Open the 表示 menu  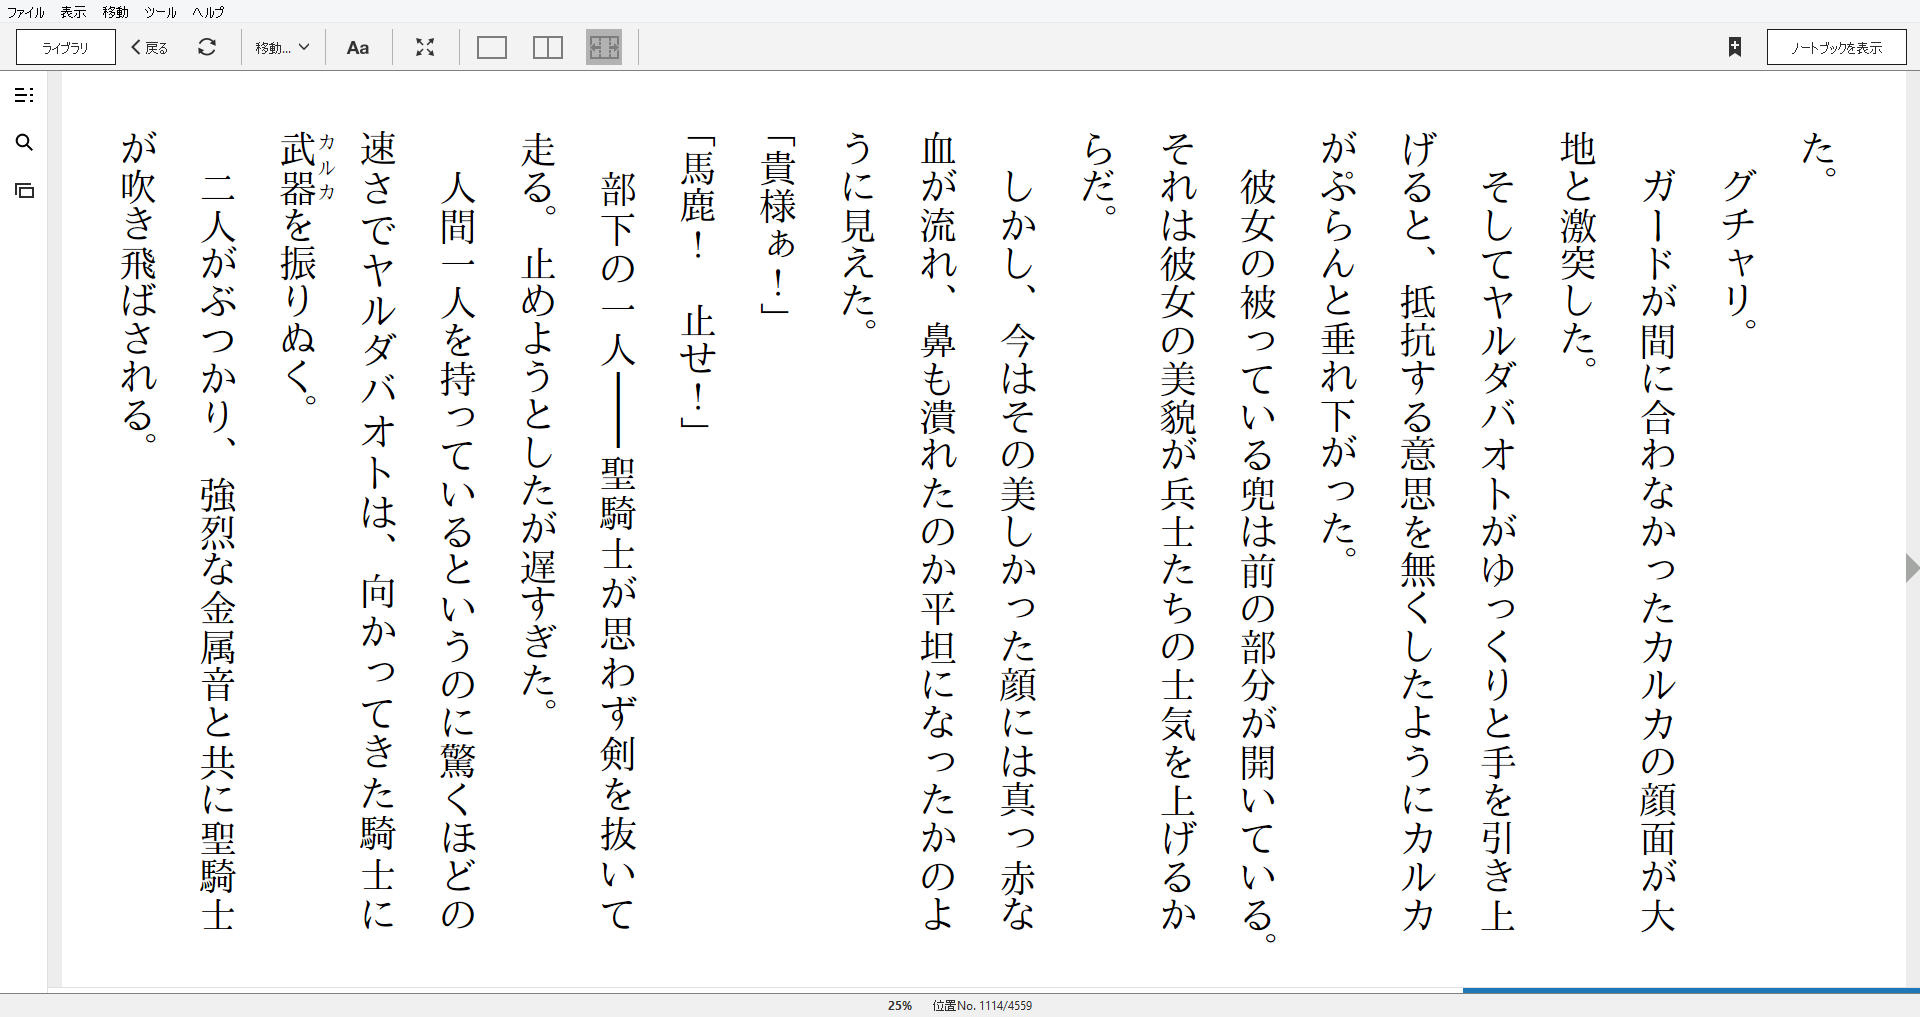[73, 12]
